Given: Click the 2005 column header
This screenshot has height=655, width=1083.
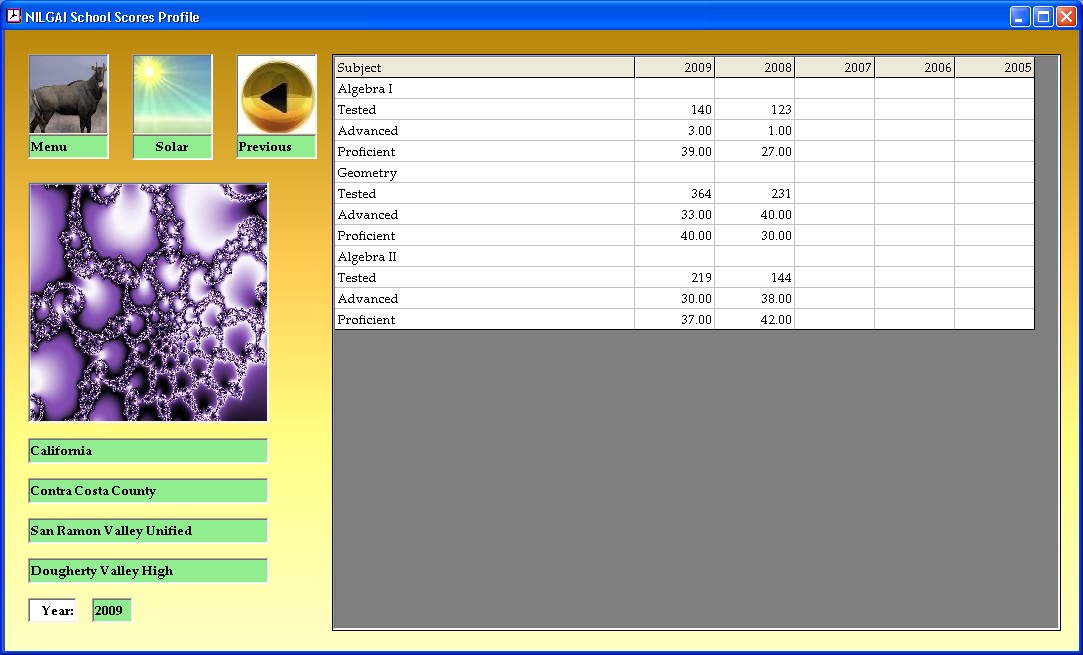Looking at the screenshot, I should click(994, 68).
